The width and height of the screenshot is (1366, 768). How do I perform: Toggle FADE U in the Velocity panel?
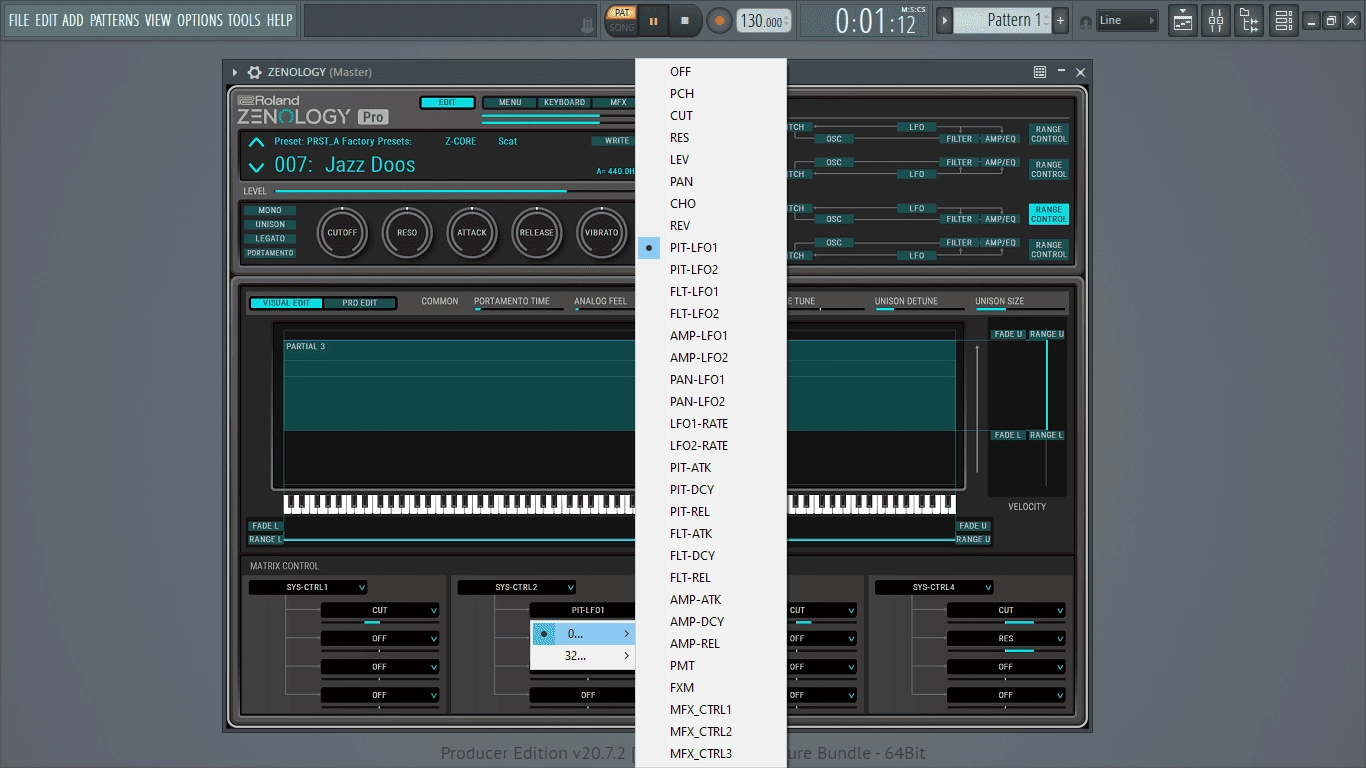[x=1008, y=334]
